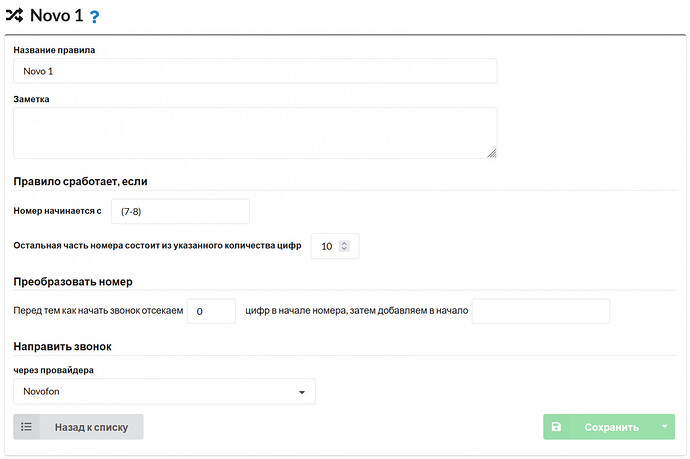The height and width of the screenshot is (459, 690).
Task: Click the floppy disk icon on Сохранить
Action: coord(556,426)
